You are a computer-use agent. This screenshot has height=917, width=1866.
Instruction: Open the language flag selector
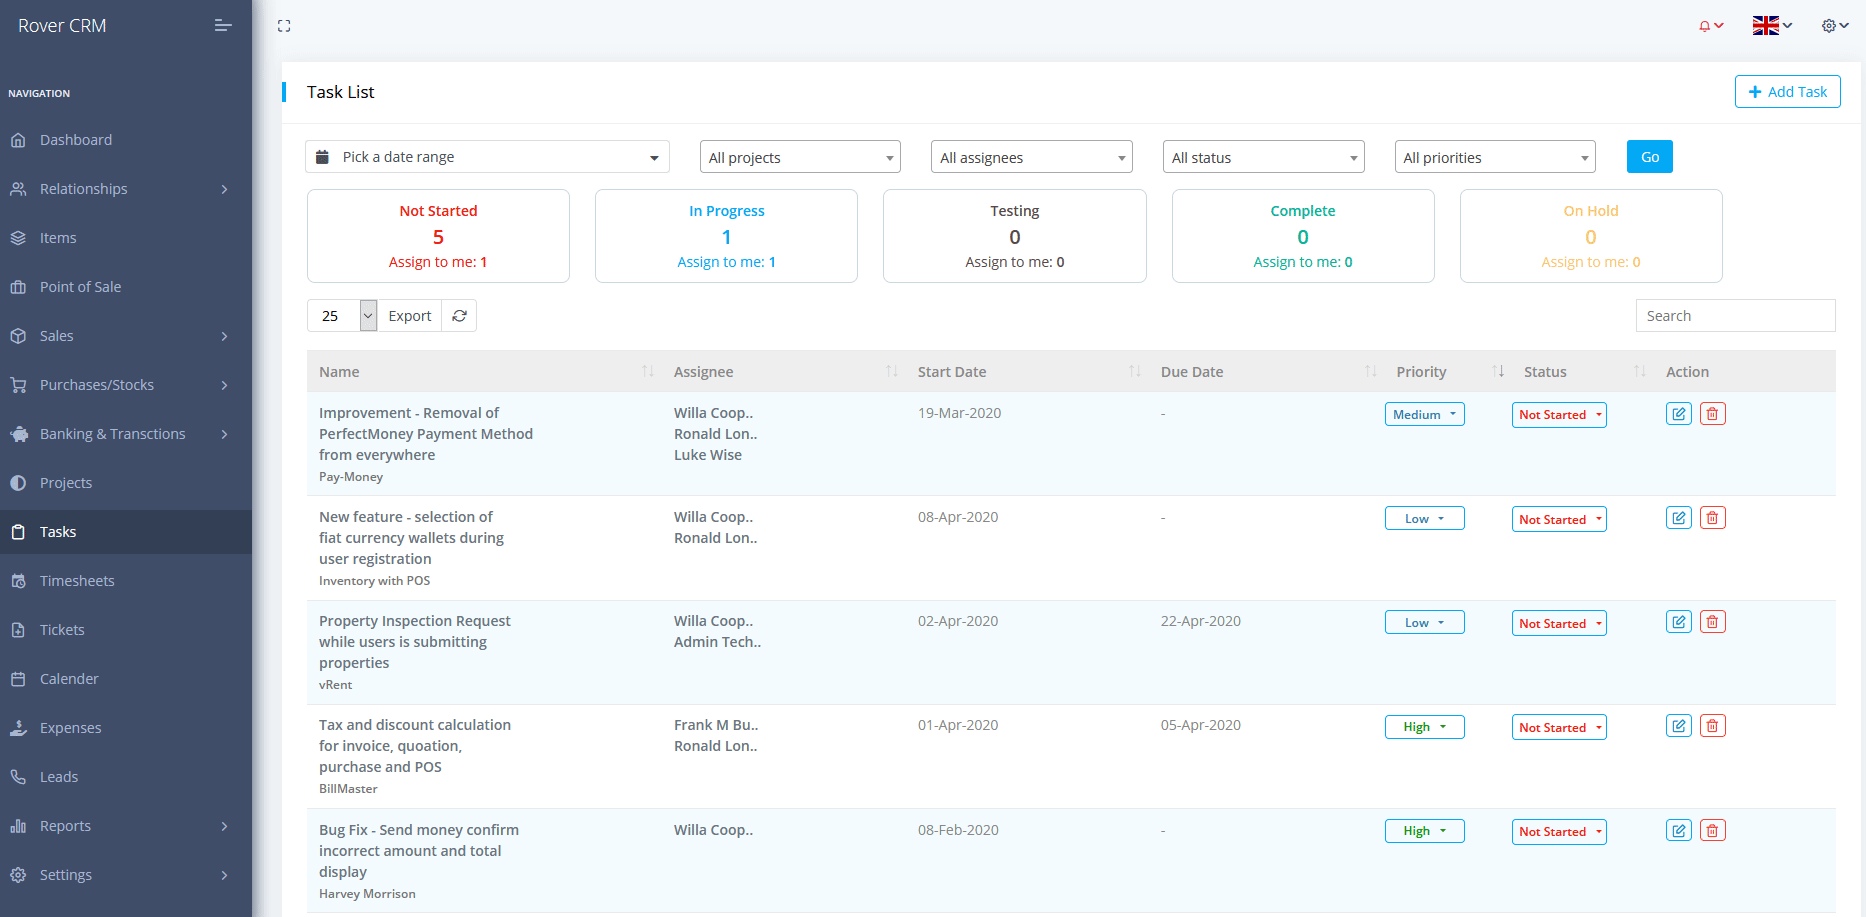[x=1771, y=26]
